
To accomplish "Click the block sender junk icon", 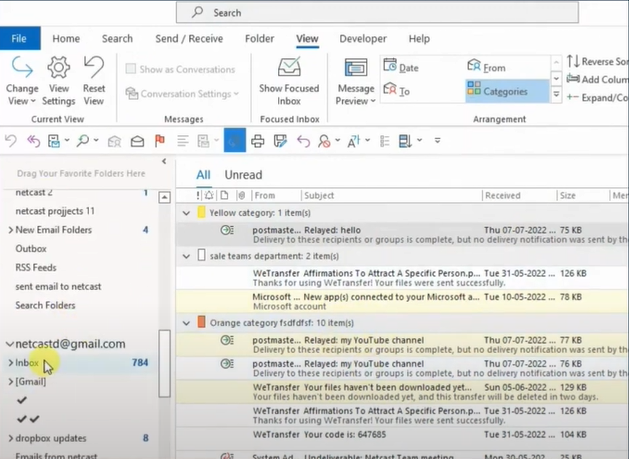I will pos(324,141).
